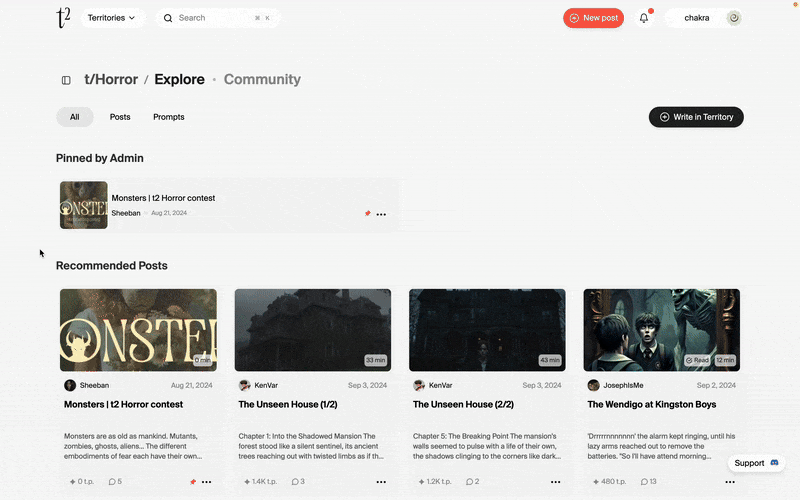Click the pin icon on pinned post
The width and height of the screenshot is (800, 500).
367,213
